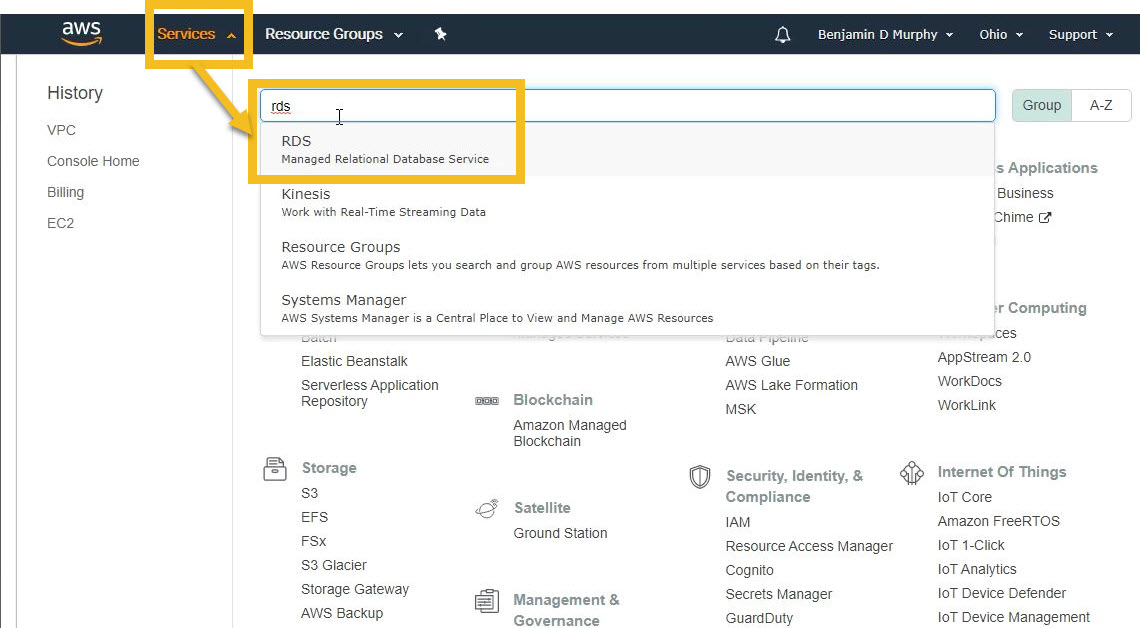Click the Satellite category heading
Screen dimensions: 1140x628
[x=542, y=508]
